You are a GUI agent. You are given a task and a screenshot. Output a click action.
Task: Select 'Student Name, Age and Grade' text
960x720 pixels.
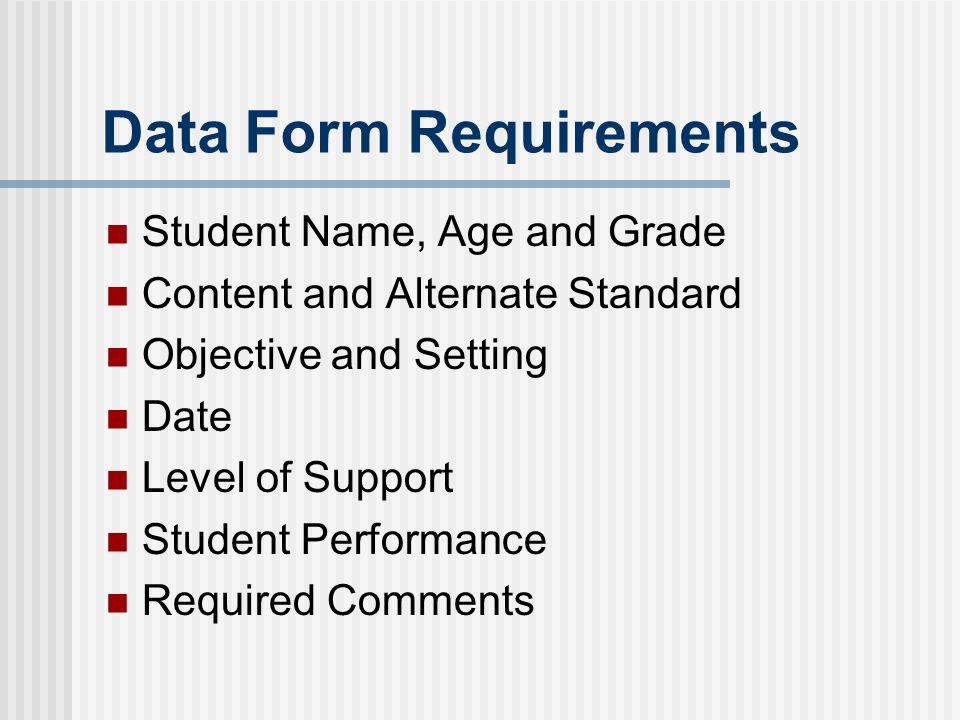click(x=433, y=233)
